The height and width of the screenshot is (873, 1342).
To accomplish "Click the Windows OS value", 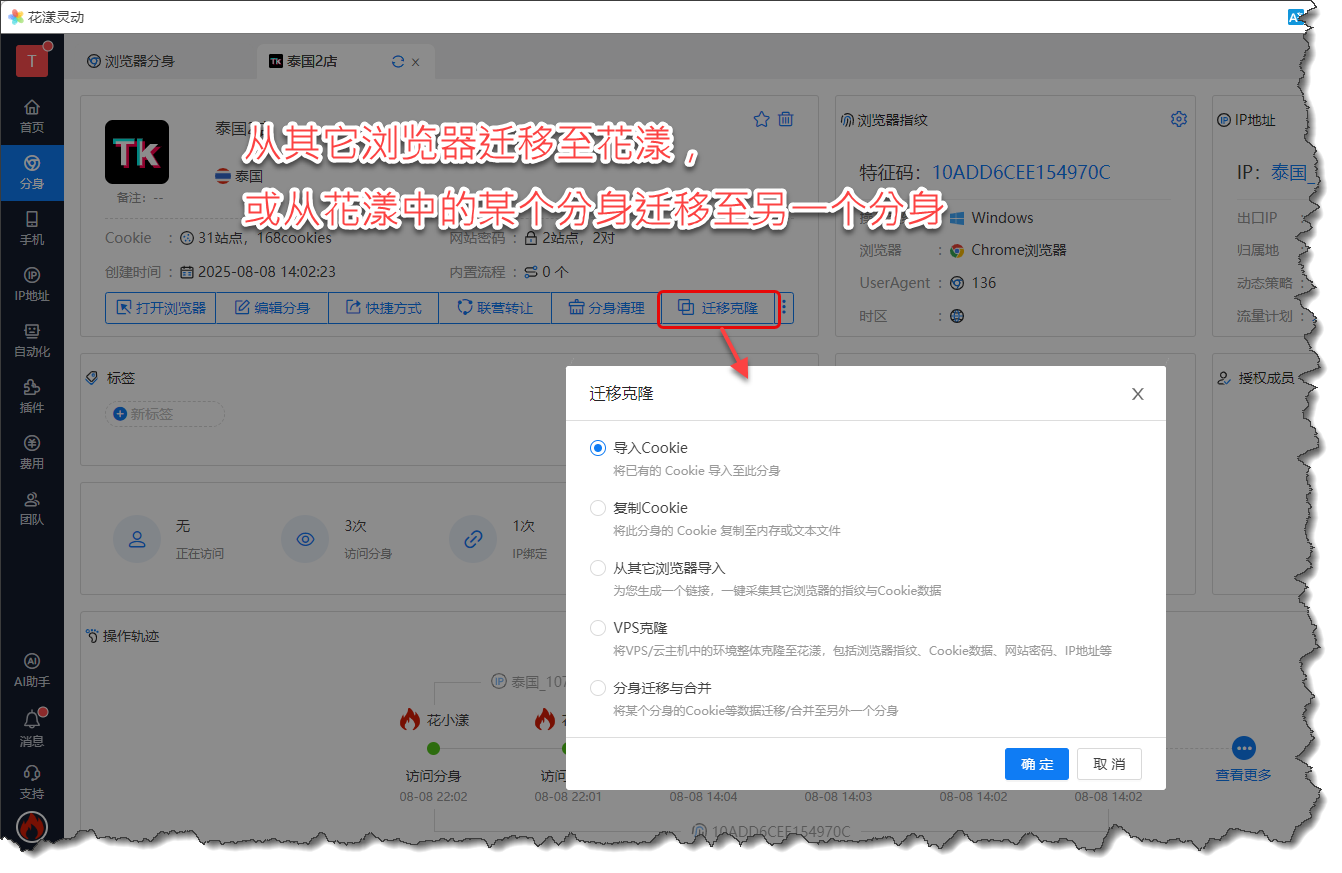I will [1002, 218].
